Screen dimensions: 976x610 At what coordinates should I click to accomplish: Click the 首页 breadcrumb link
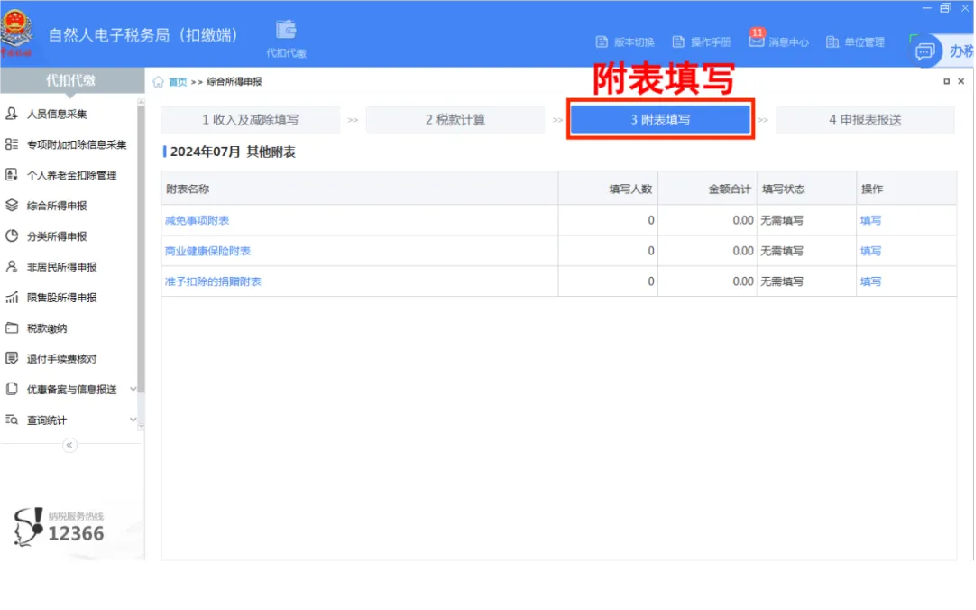[x=178, y=82]
